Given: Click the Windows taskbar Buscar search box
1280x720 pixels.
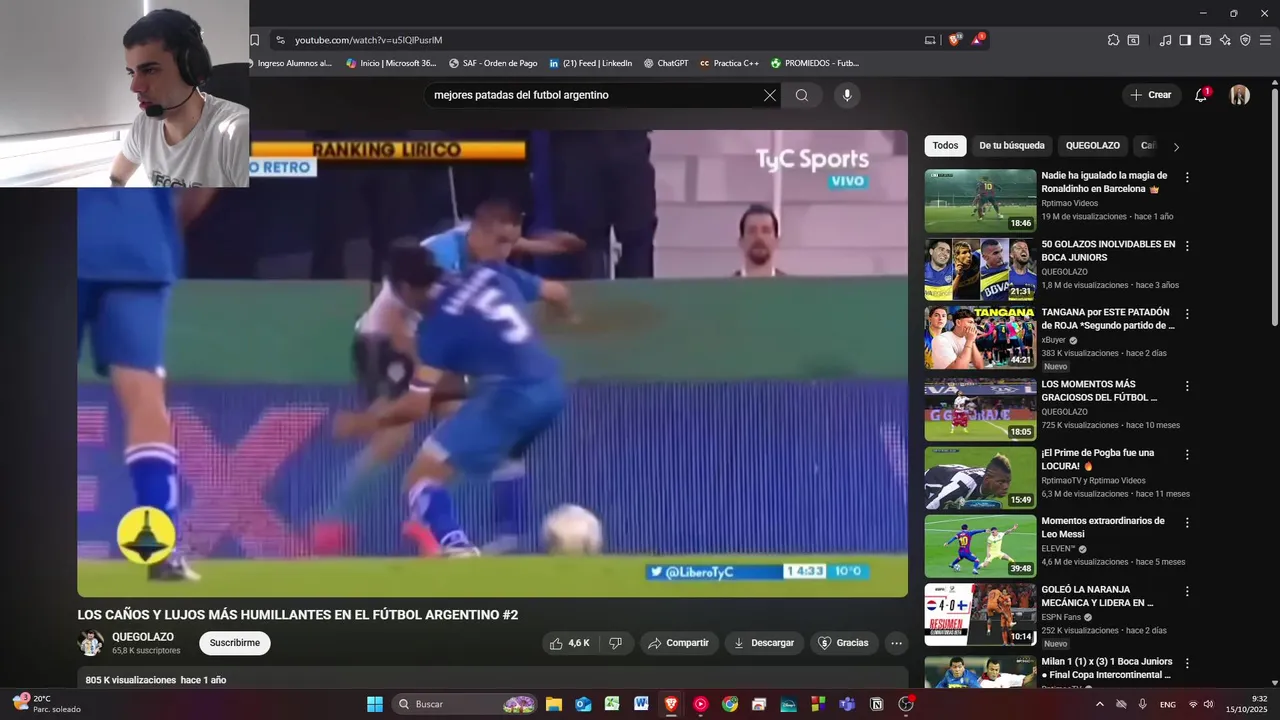Looking at the screenshot, I should (465, 704).
